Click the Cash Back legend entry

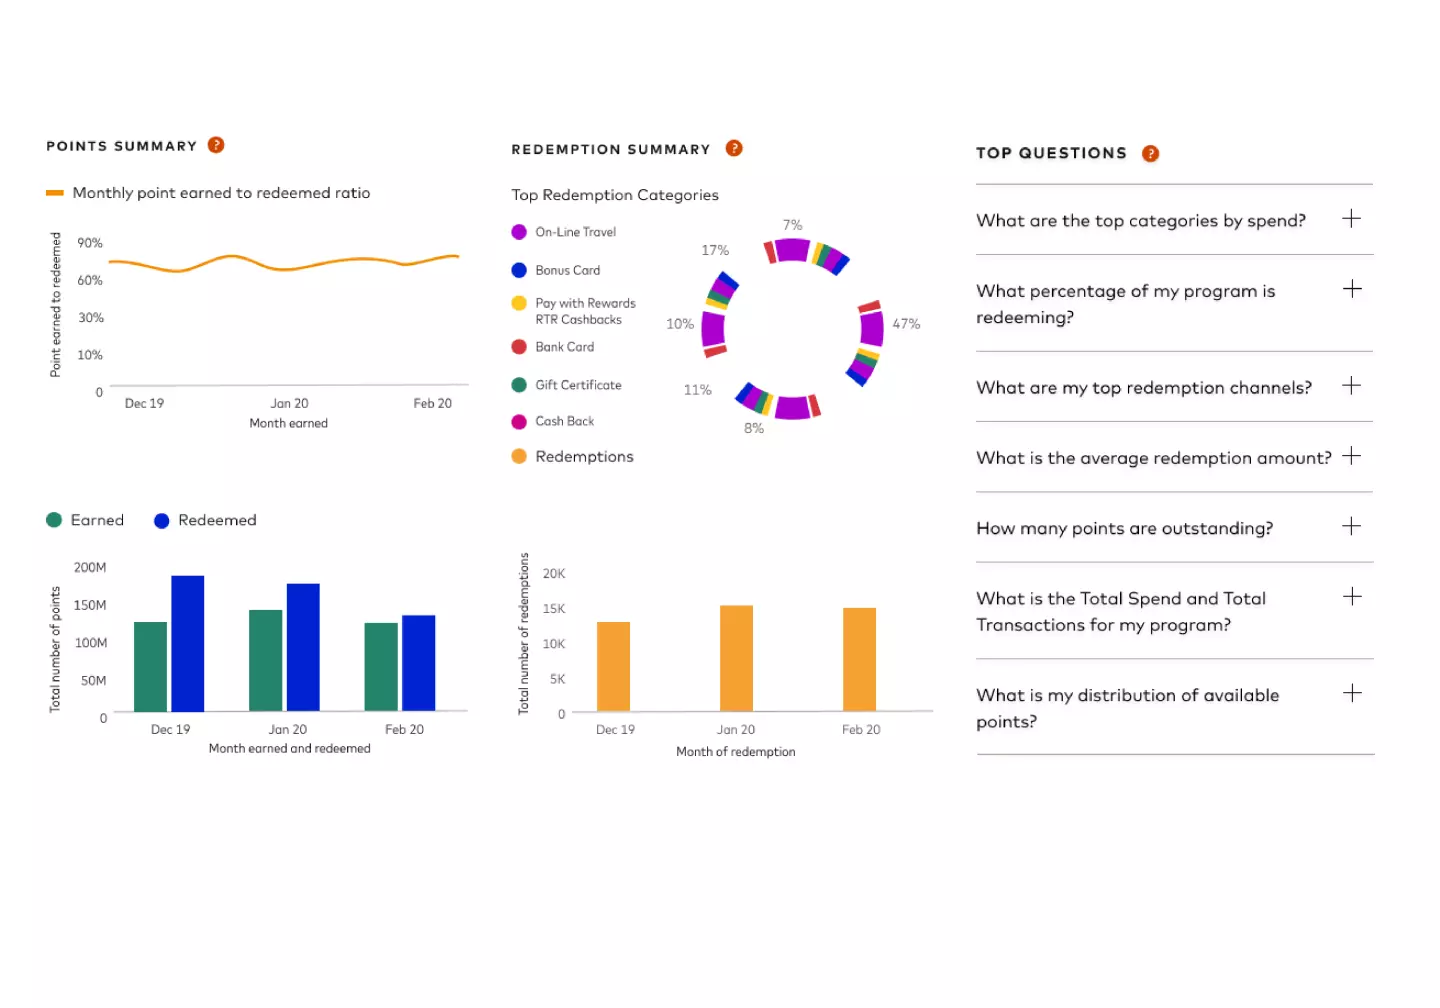[553, 421]
